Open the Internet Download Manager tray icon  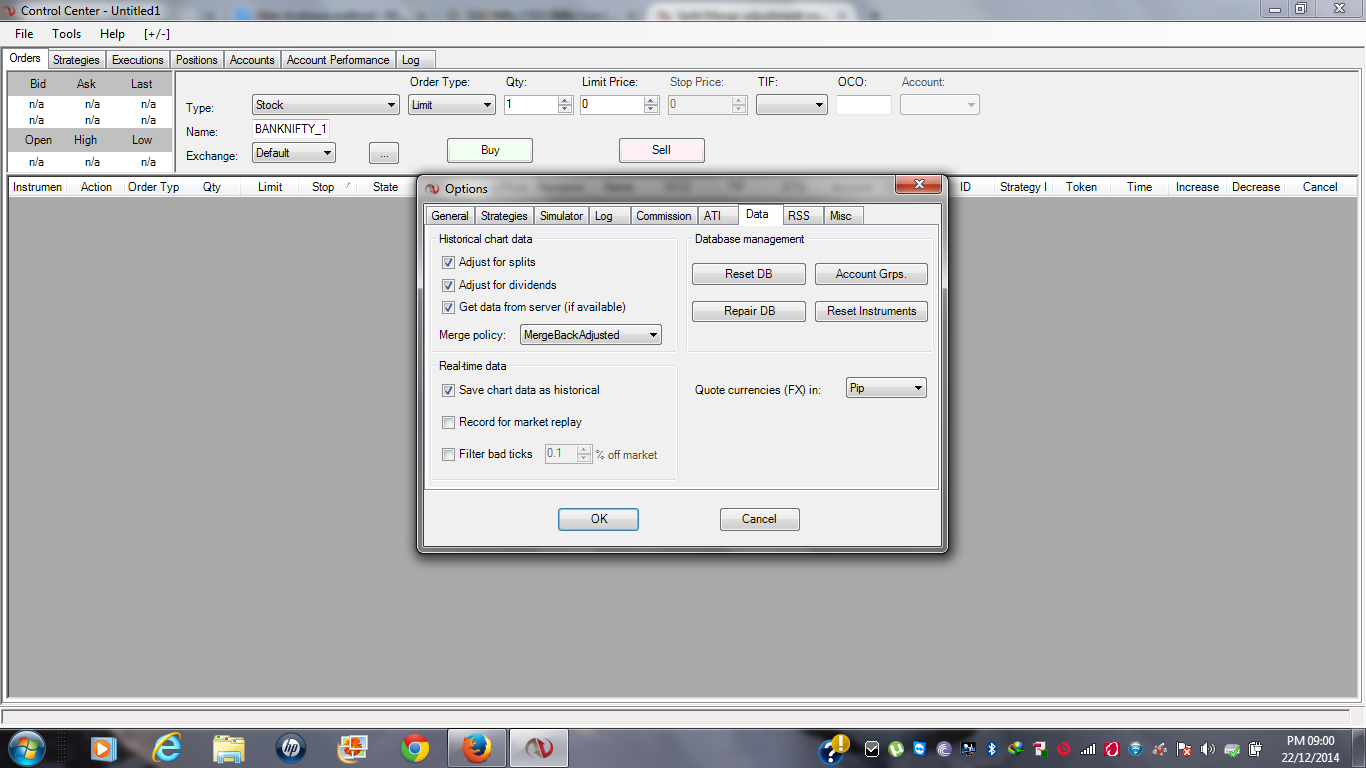point(1016,749)
